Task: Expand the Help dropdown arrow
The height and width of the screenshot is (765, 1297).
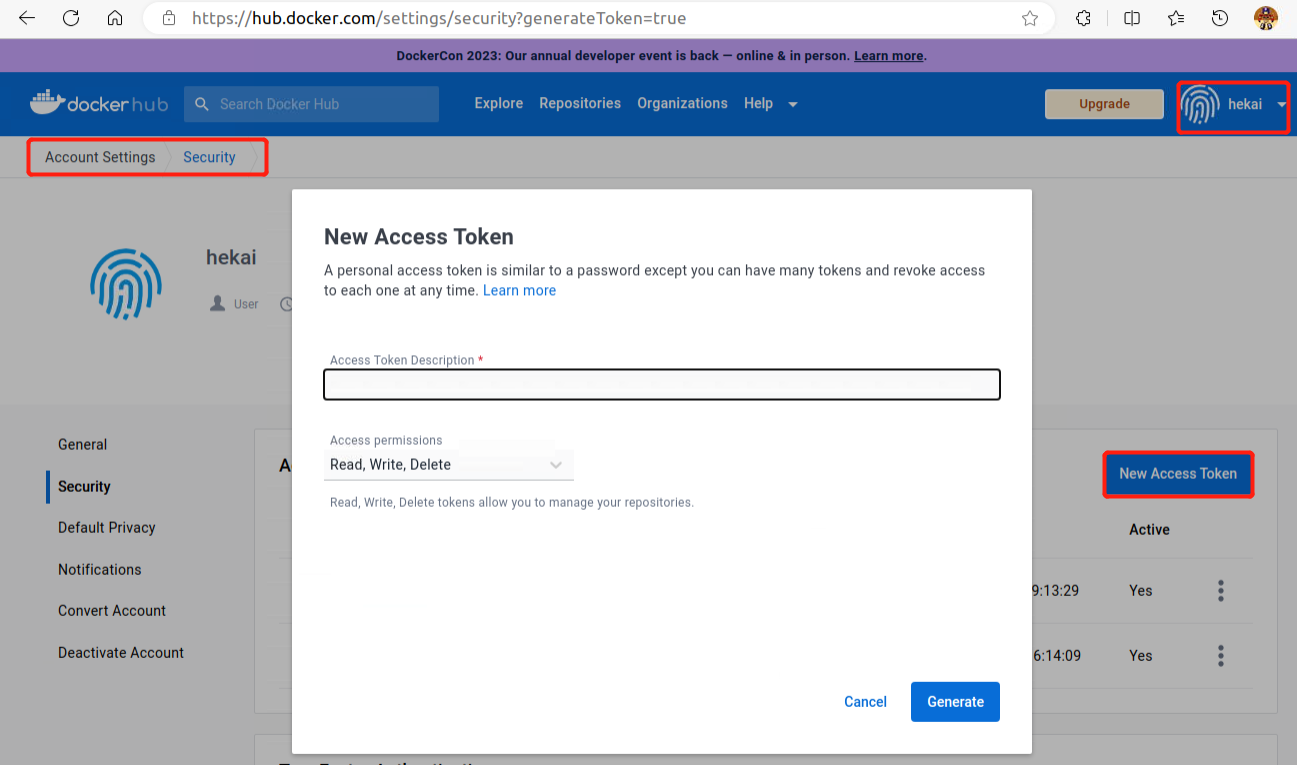Action: (x=793, y=104)
